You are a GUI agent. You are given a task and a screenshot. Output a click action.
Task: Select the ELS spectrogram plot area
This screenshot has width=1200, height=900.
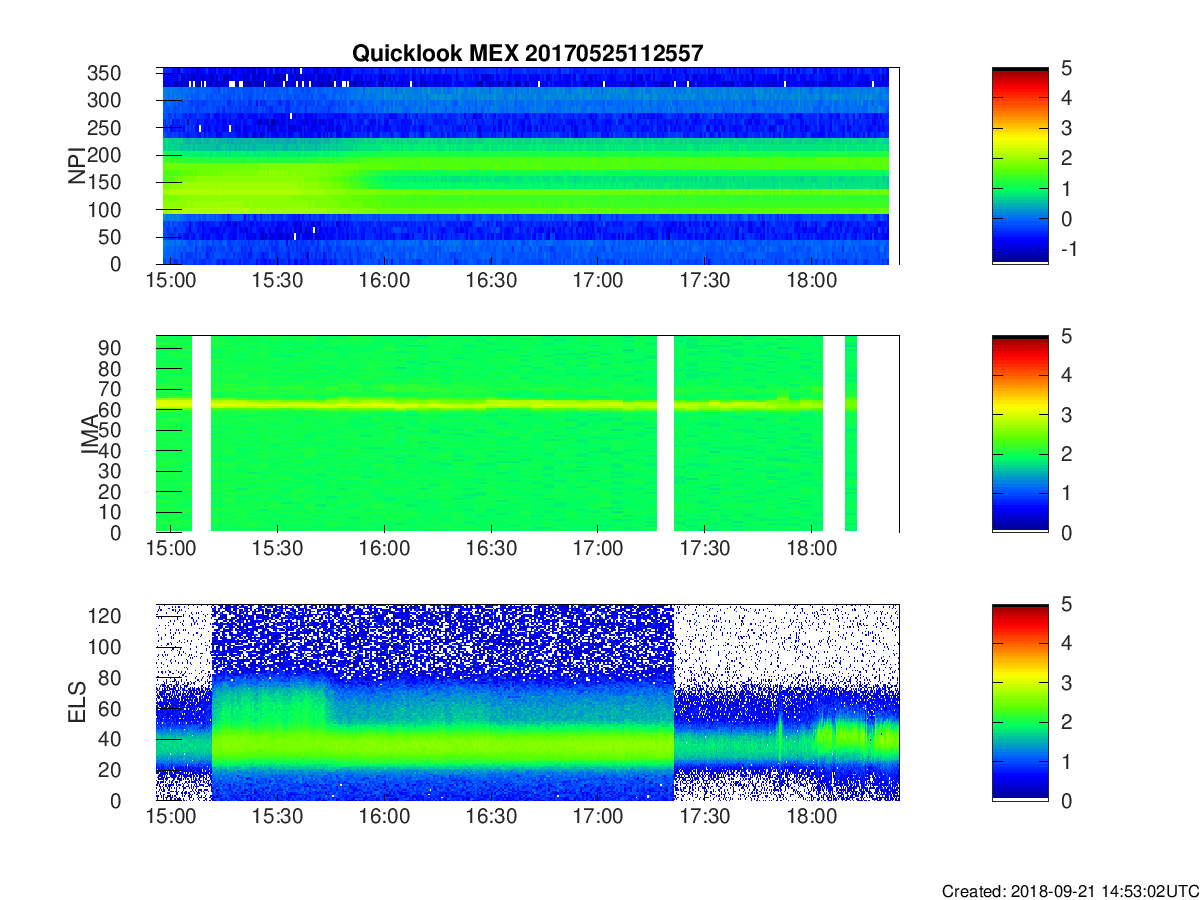[527, 702]
